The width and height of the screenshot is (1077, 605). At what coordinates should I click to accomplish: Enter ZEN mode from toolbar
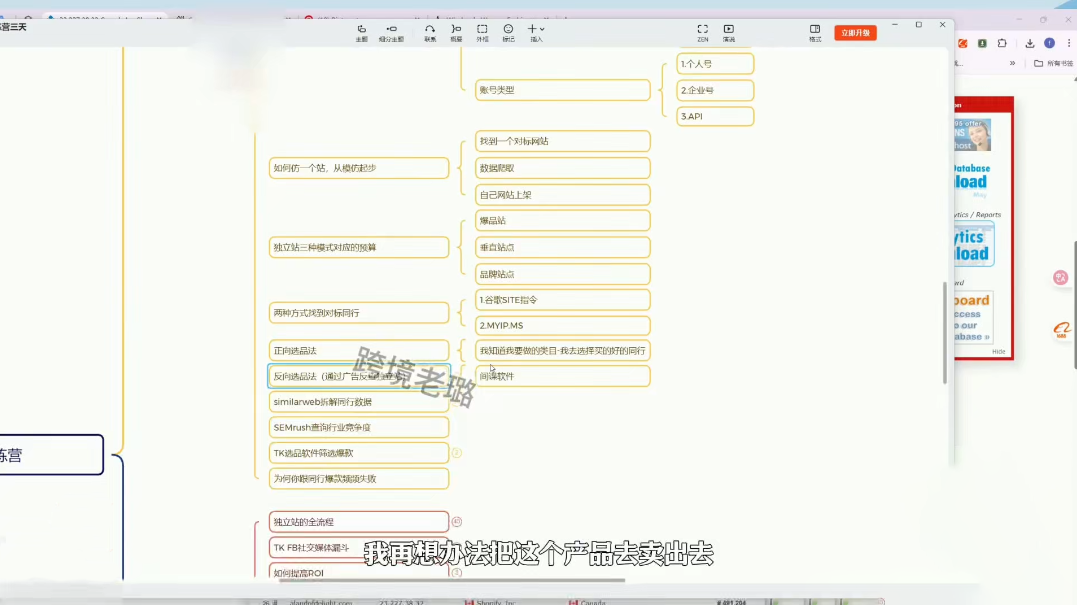tap(703, 32)
